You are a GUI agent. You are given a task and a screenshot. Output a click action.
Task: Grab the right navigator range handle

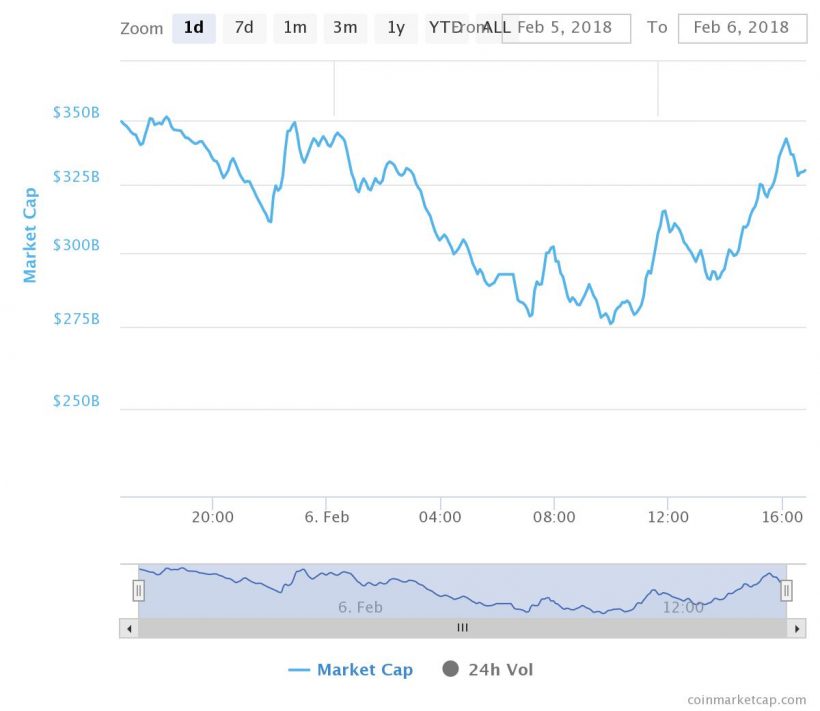coord(786,591)
